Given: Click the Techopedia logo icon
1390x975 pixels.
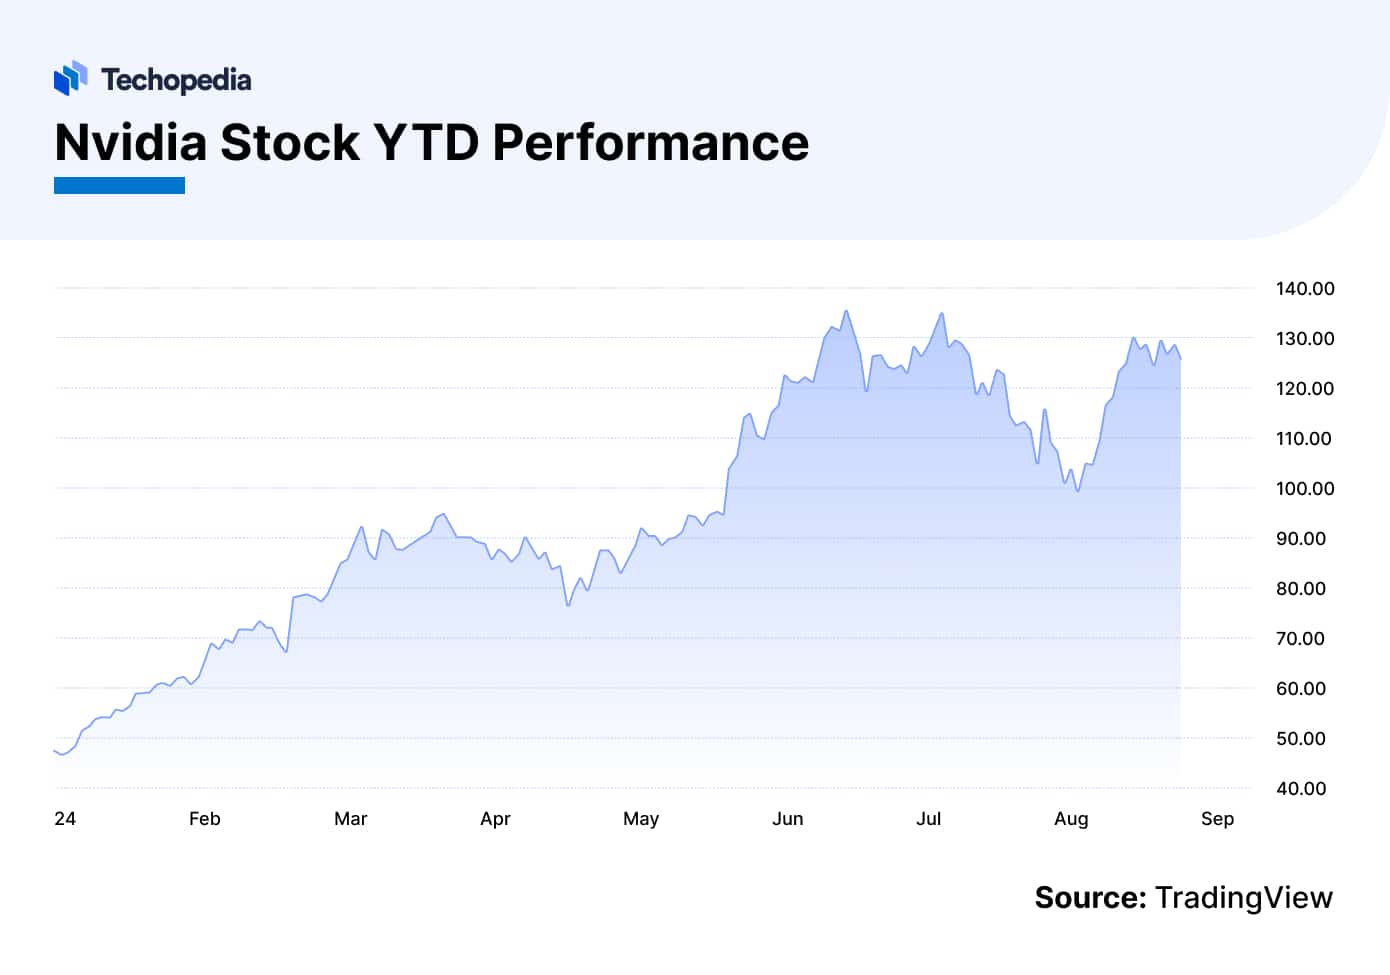Looking at the screenshot, I should (70, 78).
